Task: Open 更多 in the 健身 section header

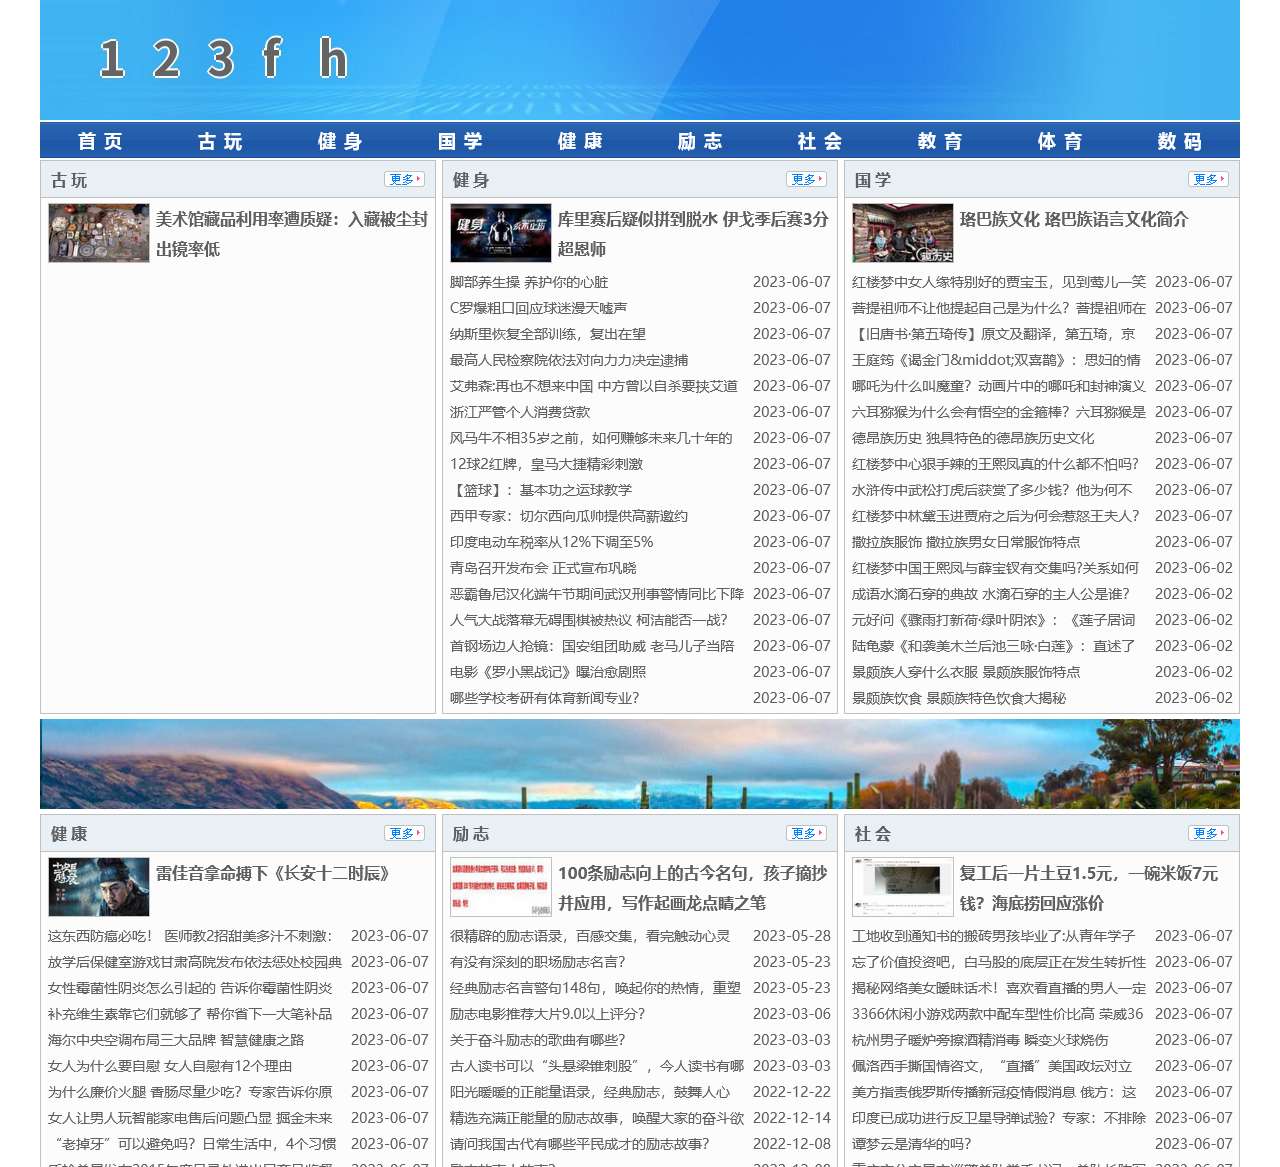Action: pos(806,180)
